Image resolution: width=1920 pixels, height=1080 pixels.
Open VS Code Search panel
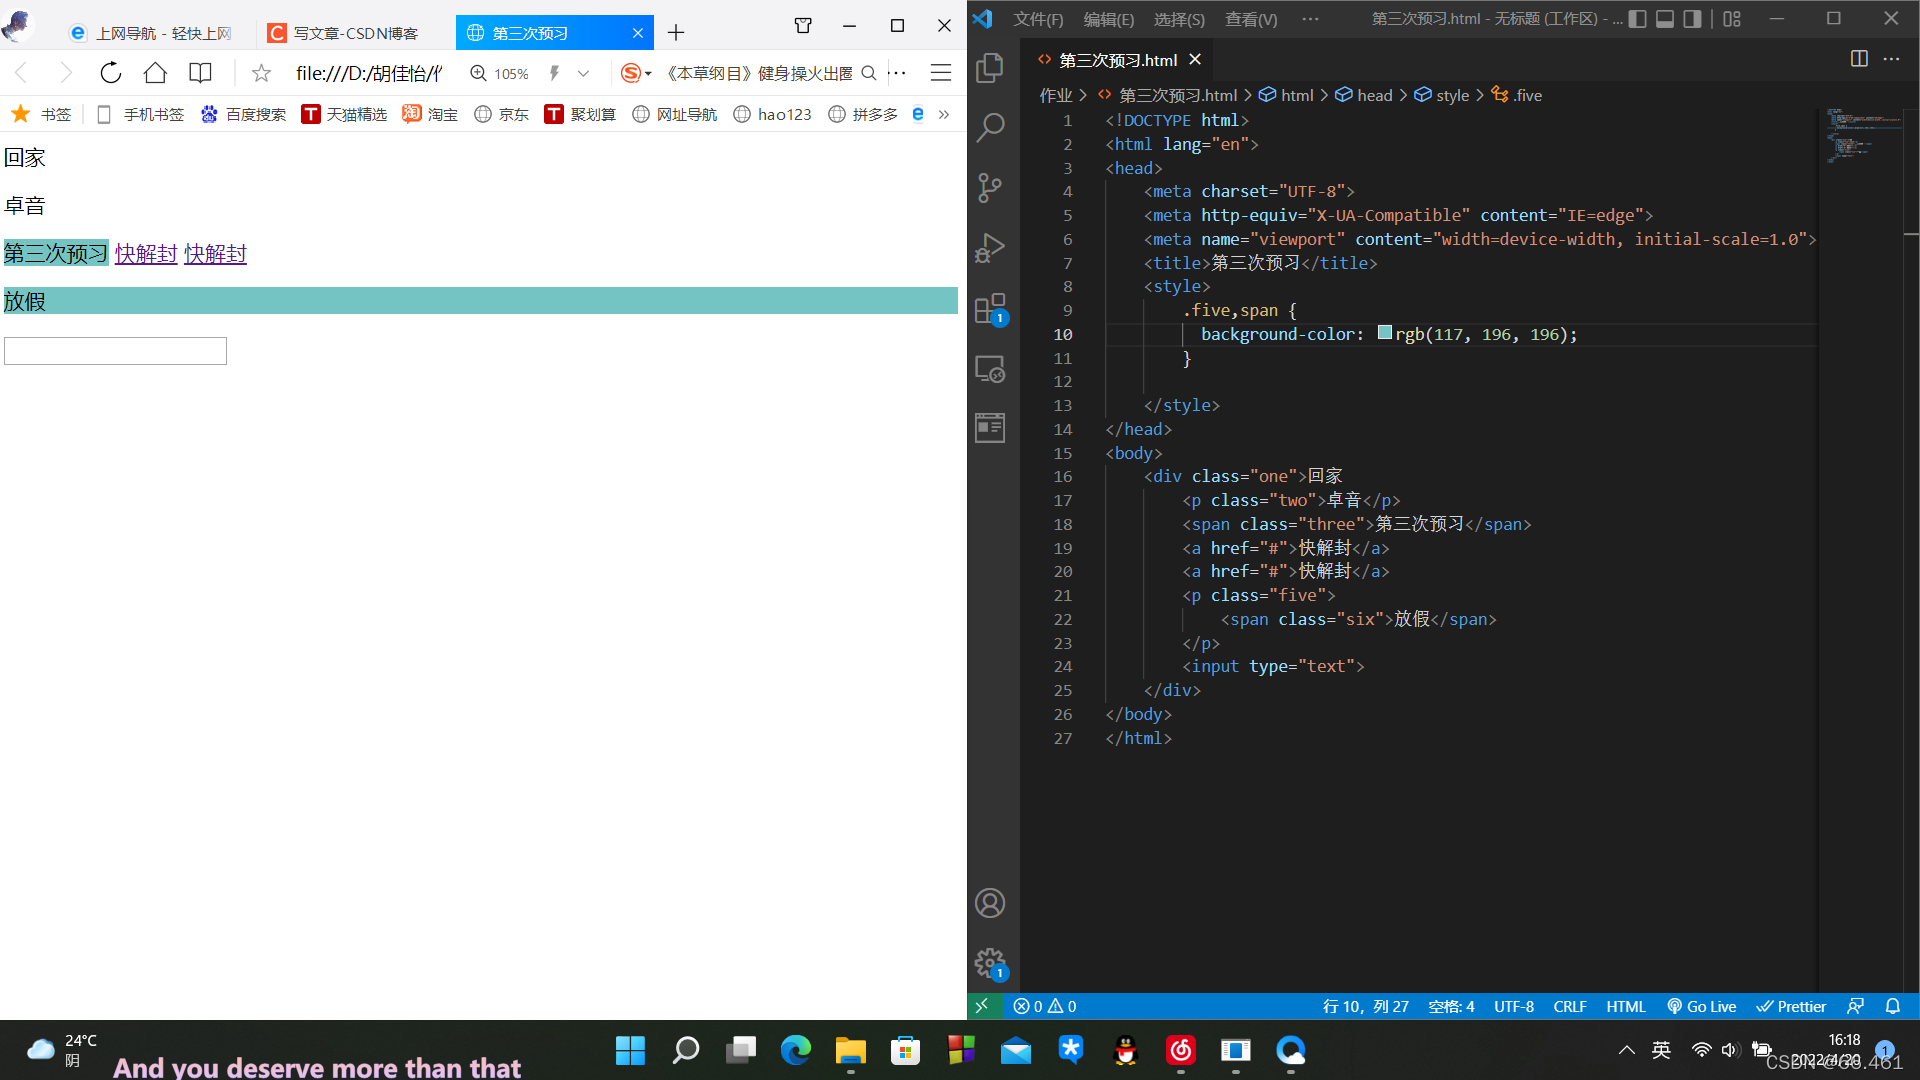[990, 127]
